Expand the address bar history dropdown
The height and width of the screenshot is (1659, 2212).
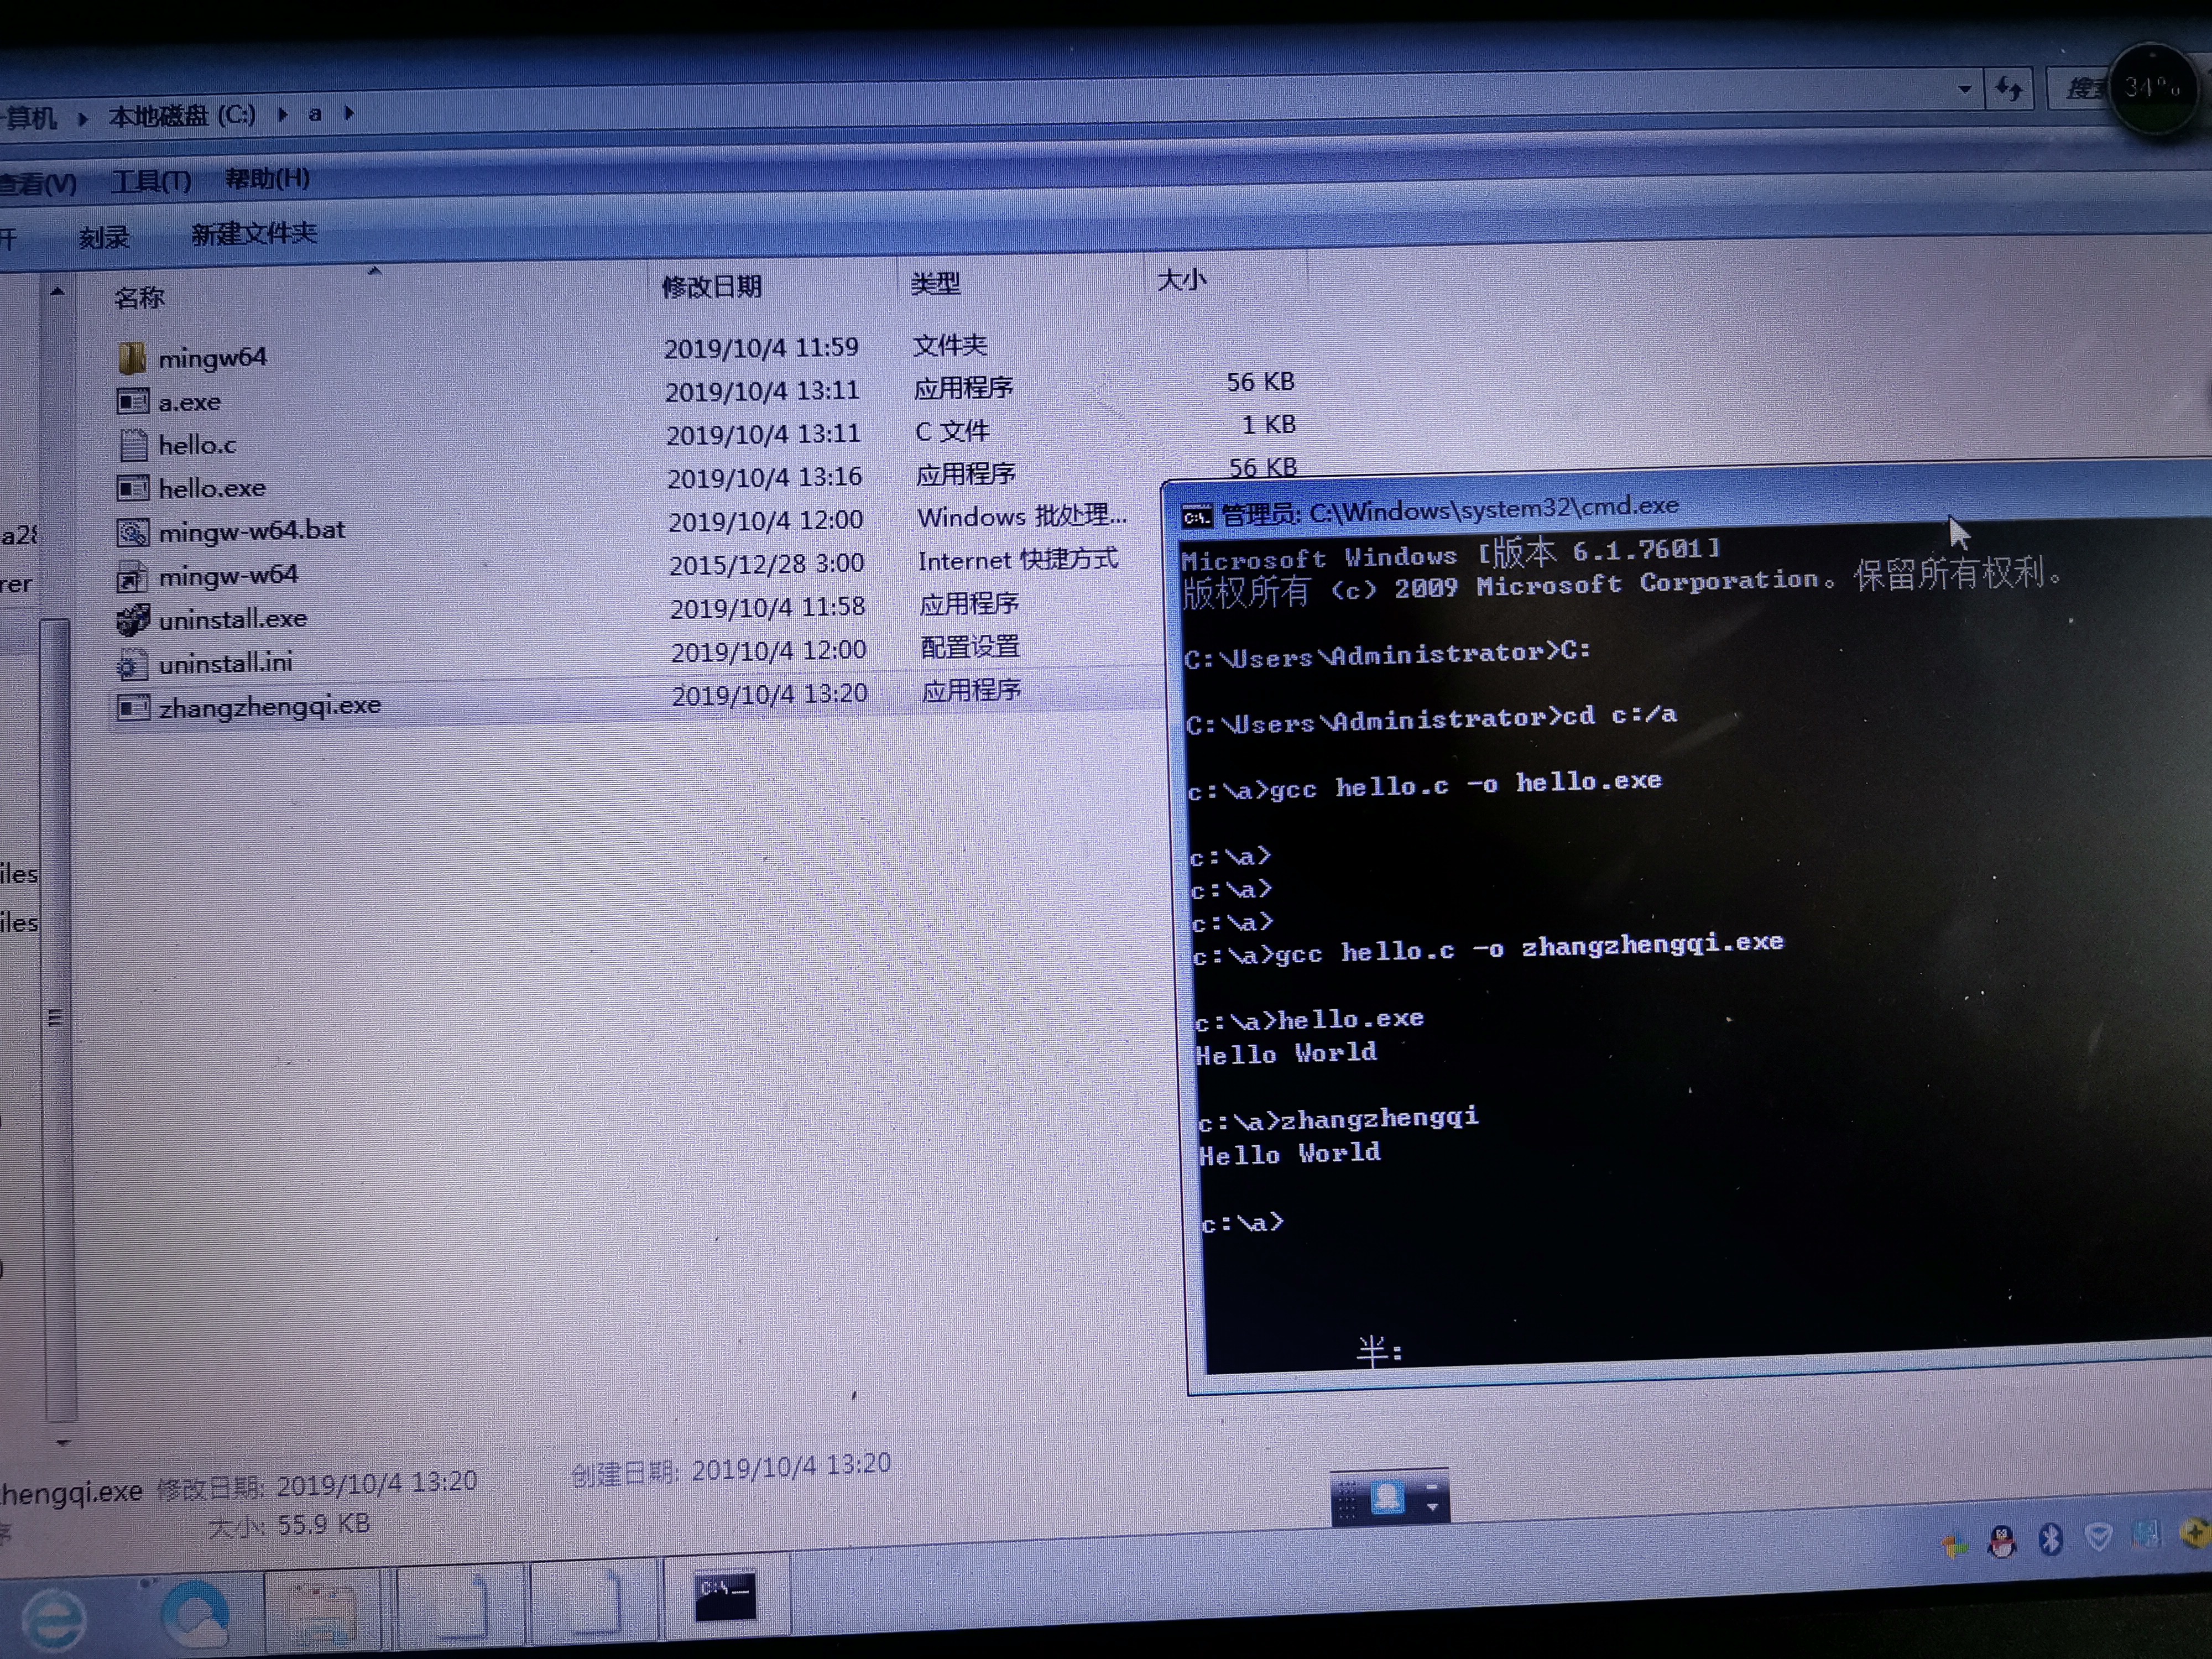tap(1964, 89)
